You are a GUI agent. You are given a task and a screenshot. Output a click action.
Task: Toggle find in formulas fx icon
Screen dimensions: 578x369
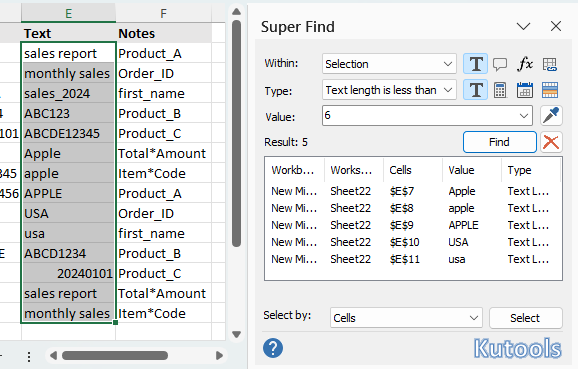[x=525, y=64]
